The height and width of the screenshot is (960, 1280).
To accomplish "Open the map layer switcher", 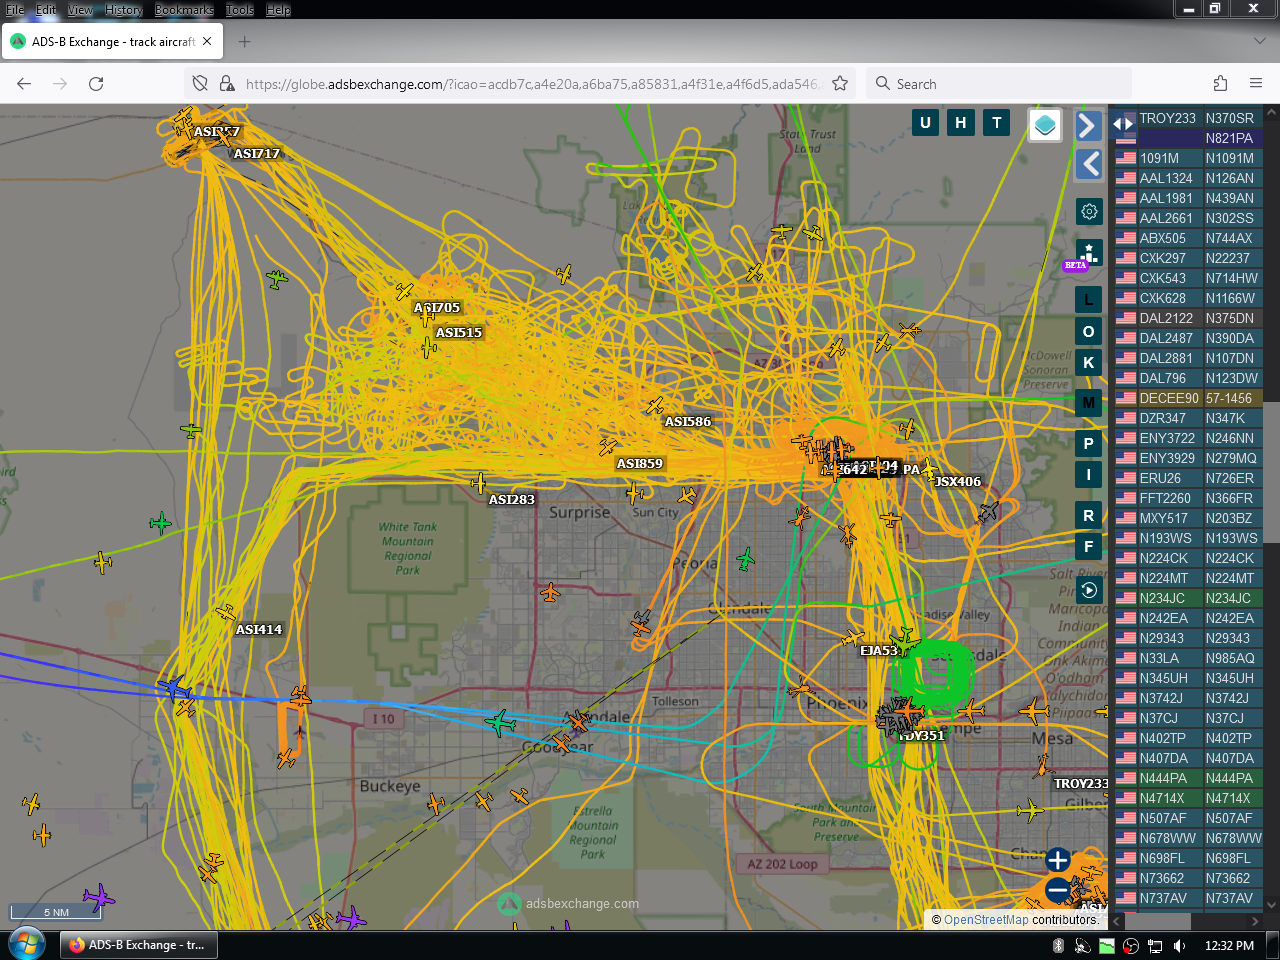I will [x=1045, y=125].
